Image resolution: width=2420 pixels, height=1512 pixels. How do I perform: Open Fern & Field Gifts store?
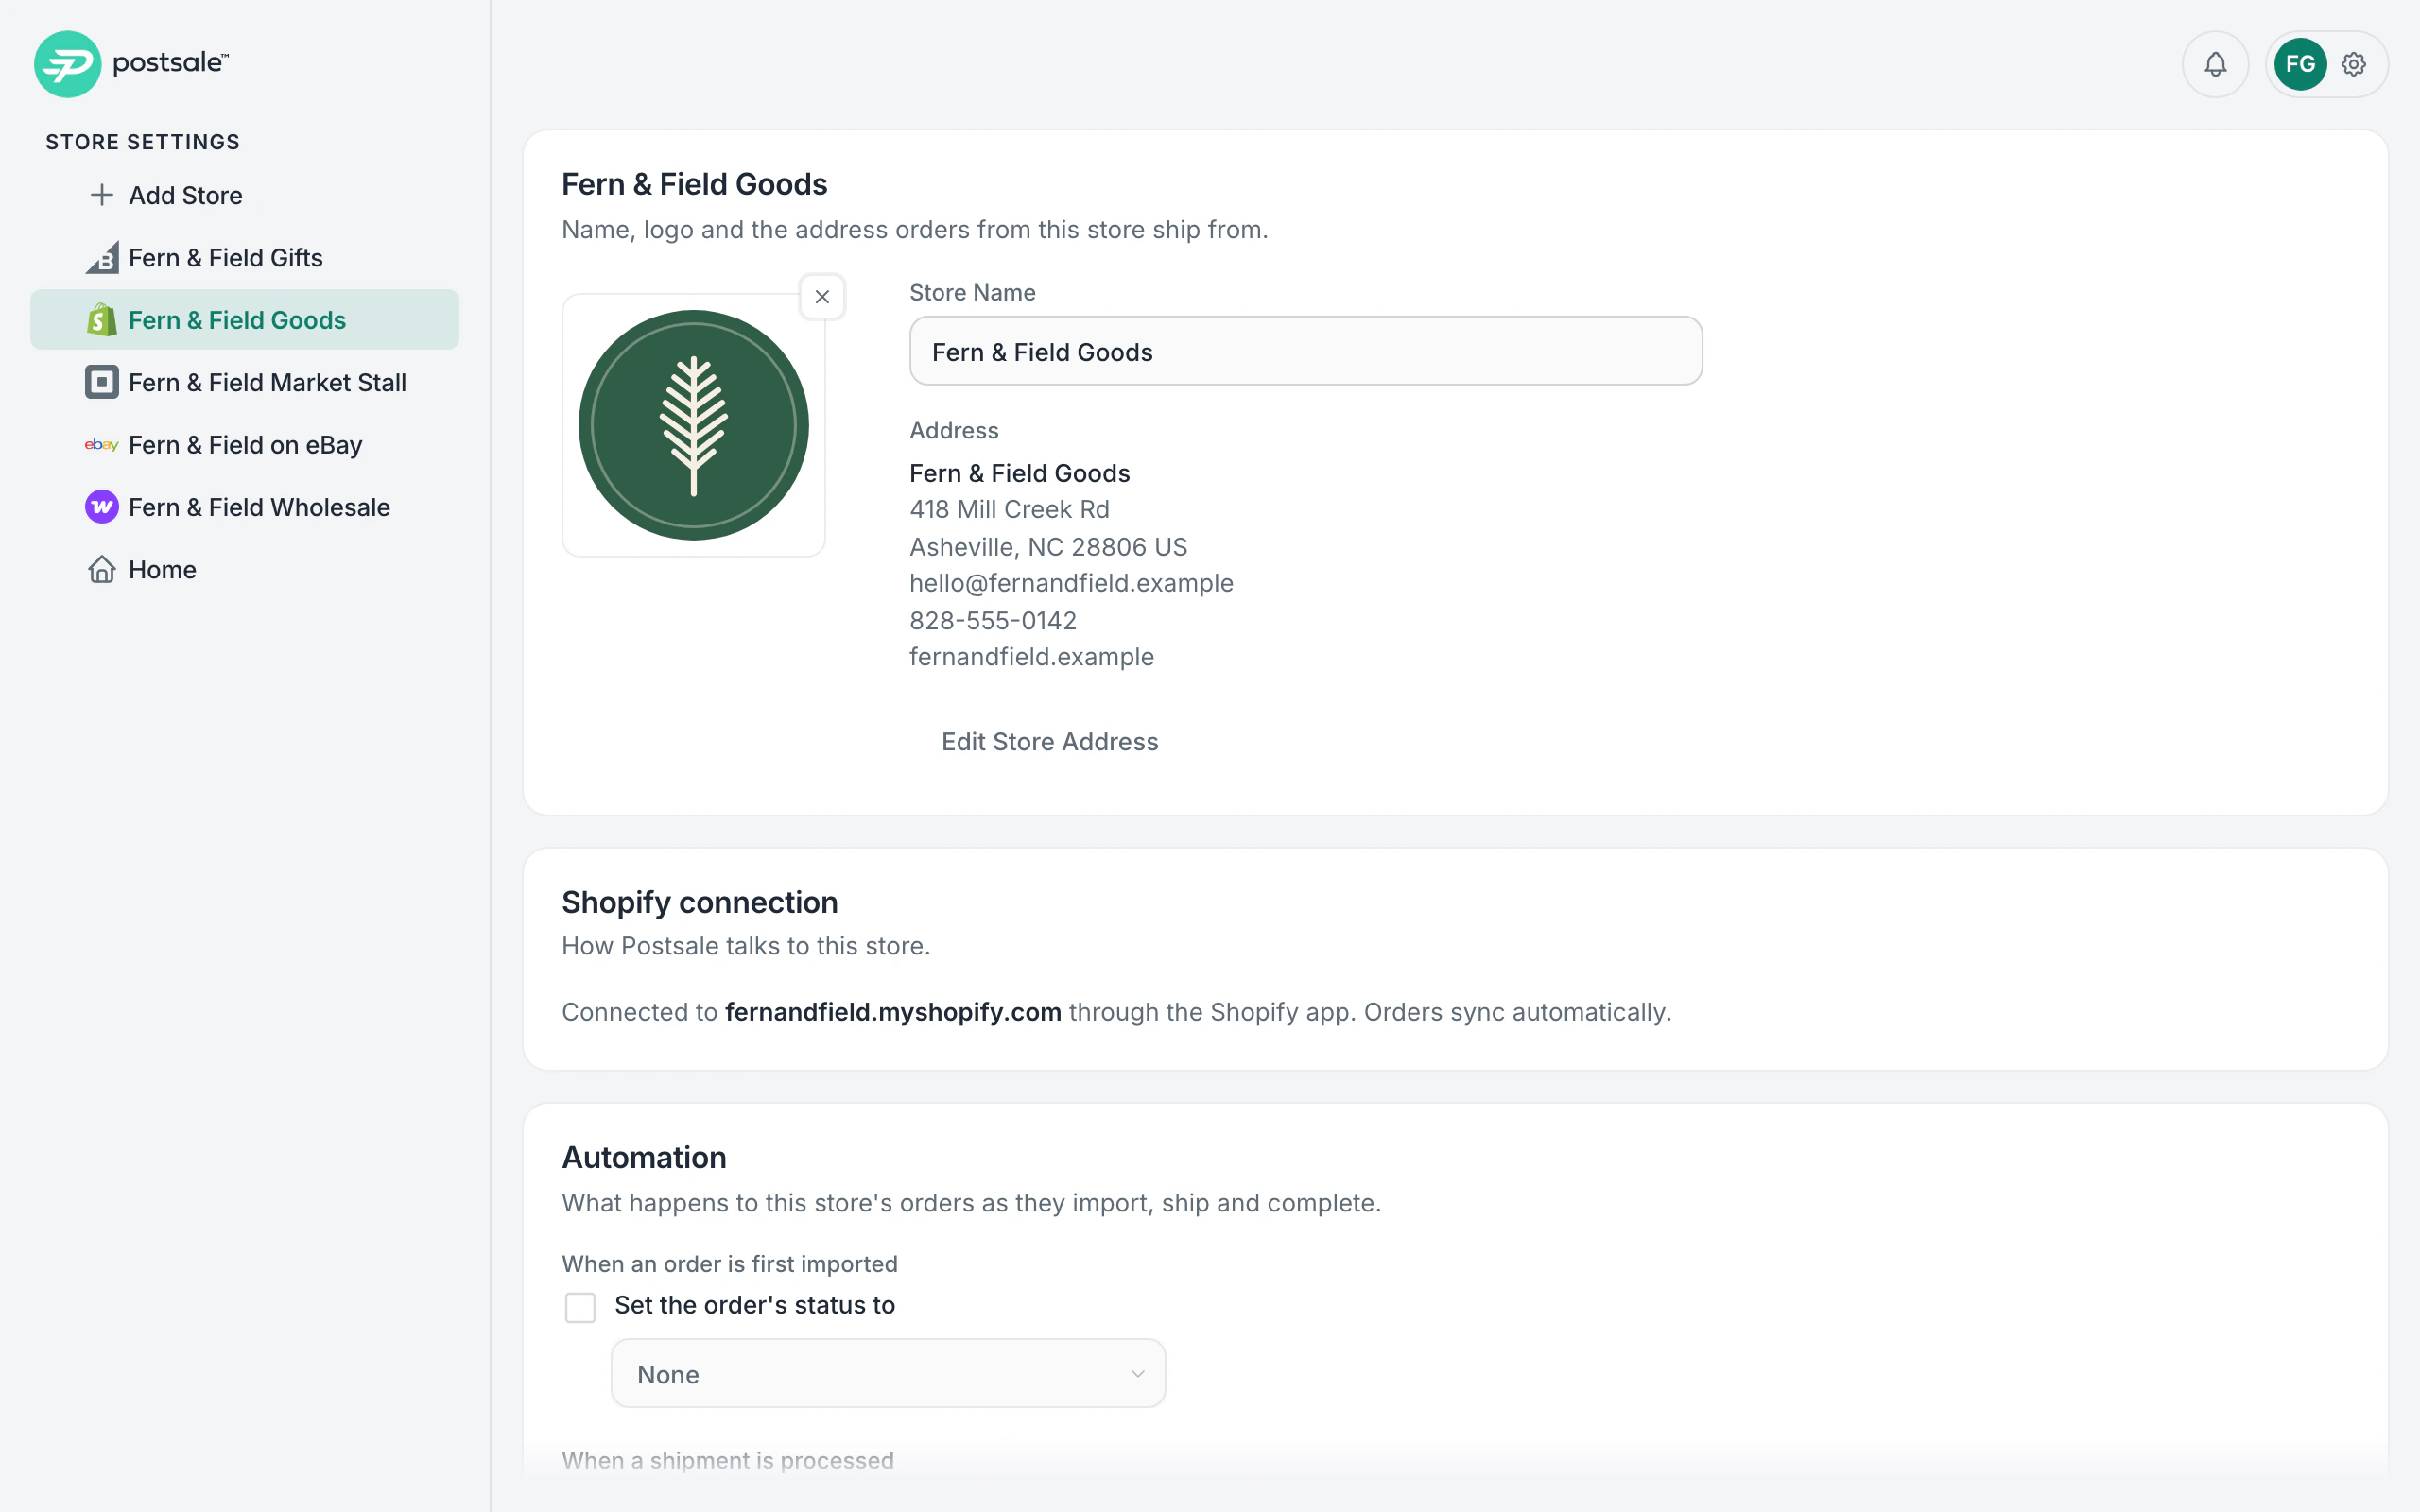[245, 258]
